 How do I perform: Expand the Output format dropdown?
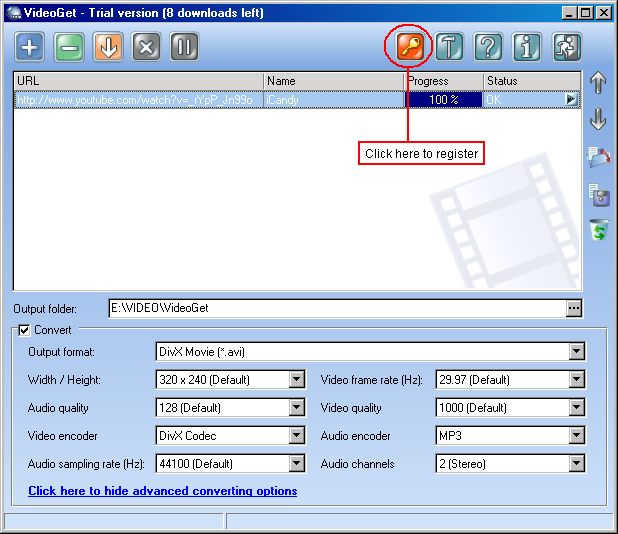(576, 352)
